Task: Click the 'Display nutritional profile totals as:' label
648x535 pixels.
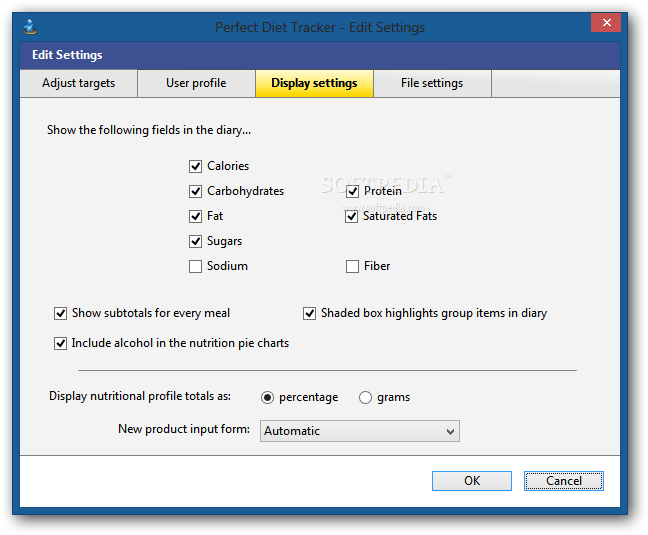Action: click(140, 396)
